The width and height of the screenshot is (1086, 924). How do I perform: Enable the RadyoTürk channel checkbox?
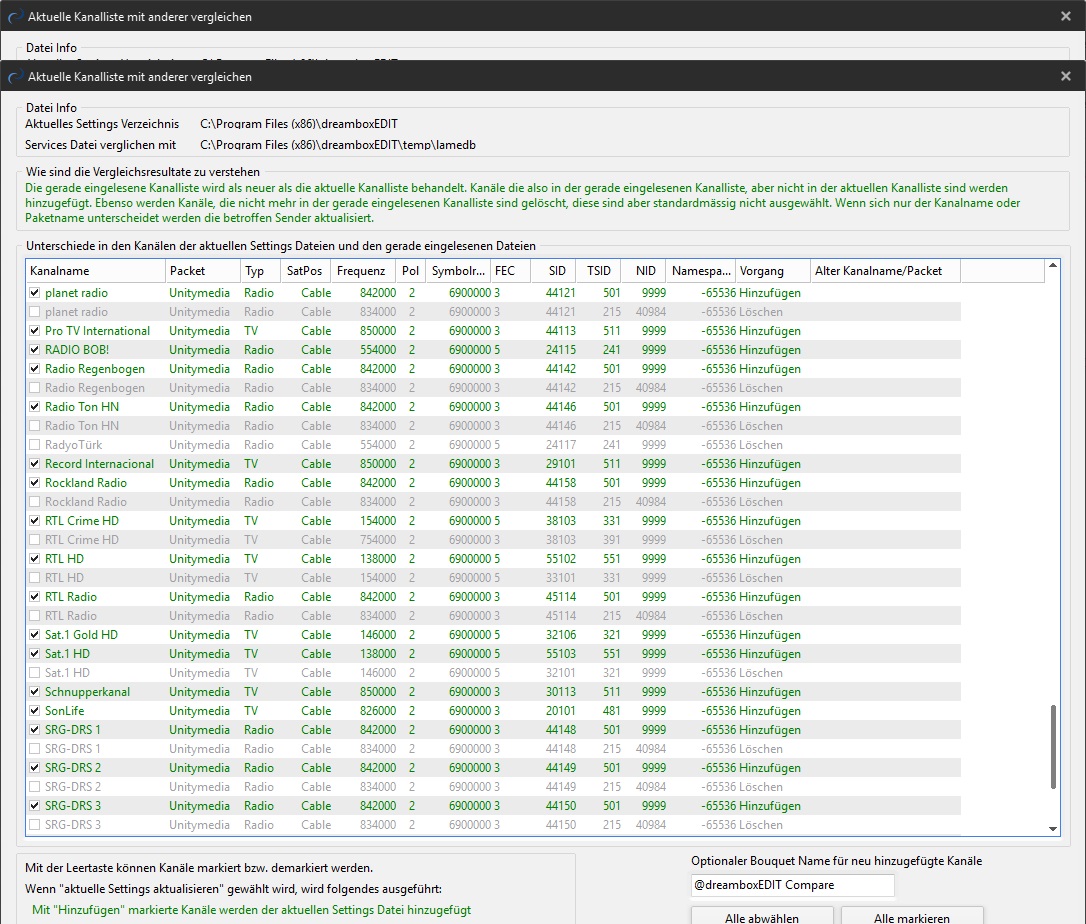coord(36,445)
